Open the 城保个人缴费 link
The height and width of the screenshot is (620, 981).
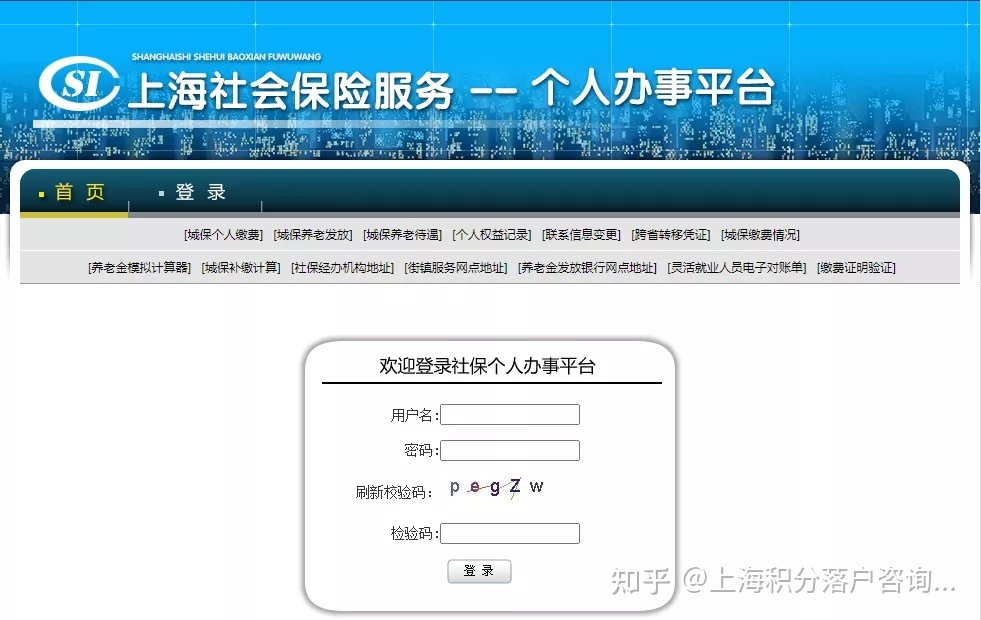(223, 235)
